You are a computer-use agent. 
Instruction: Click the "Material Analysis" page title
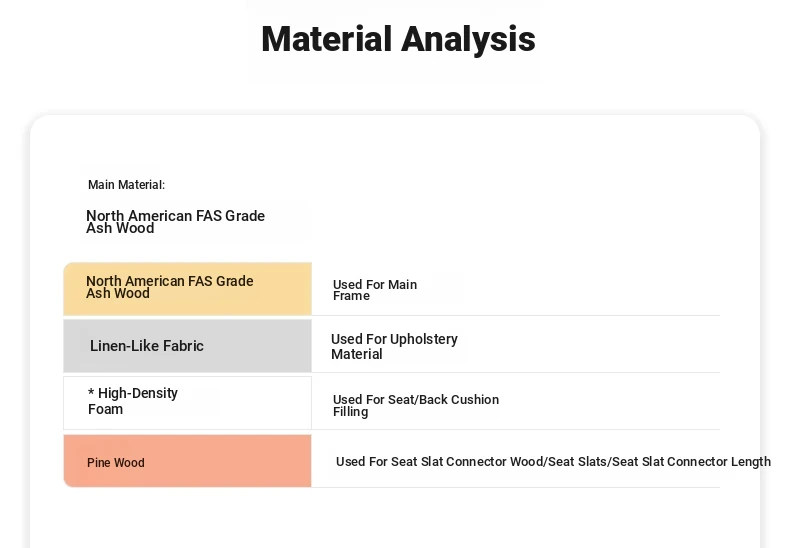(x=398, y=40)
